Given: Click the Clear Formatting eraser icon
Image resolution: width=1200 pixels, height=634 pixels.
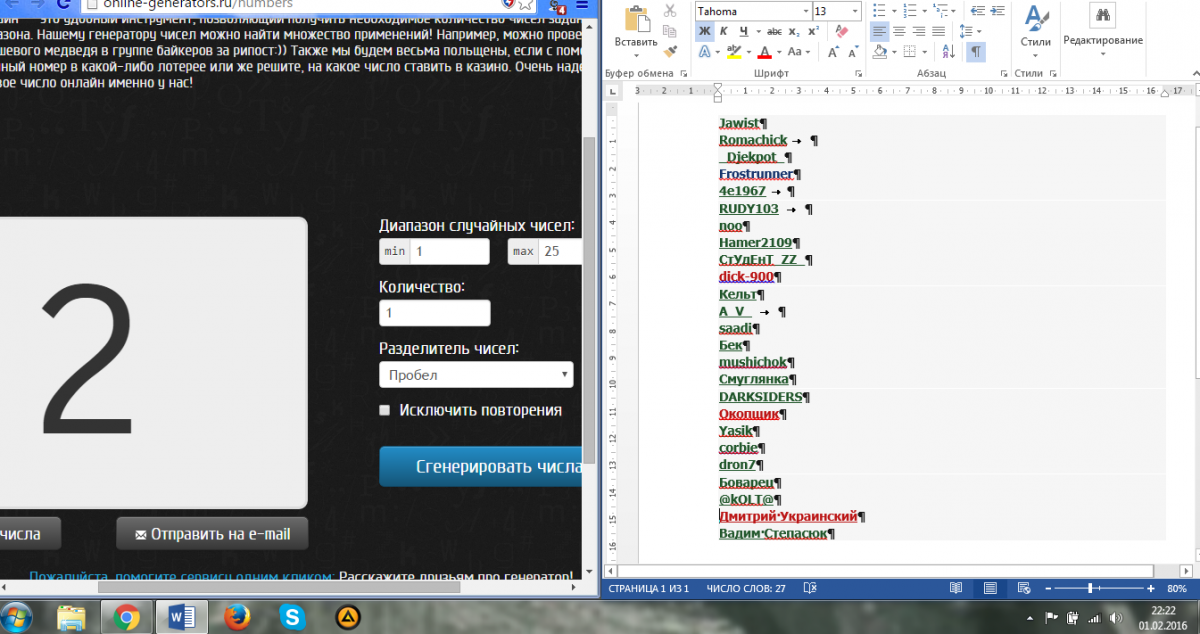Looking at the screenshot, I should tap(840, 31).
